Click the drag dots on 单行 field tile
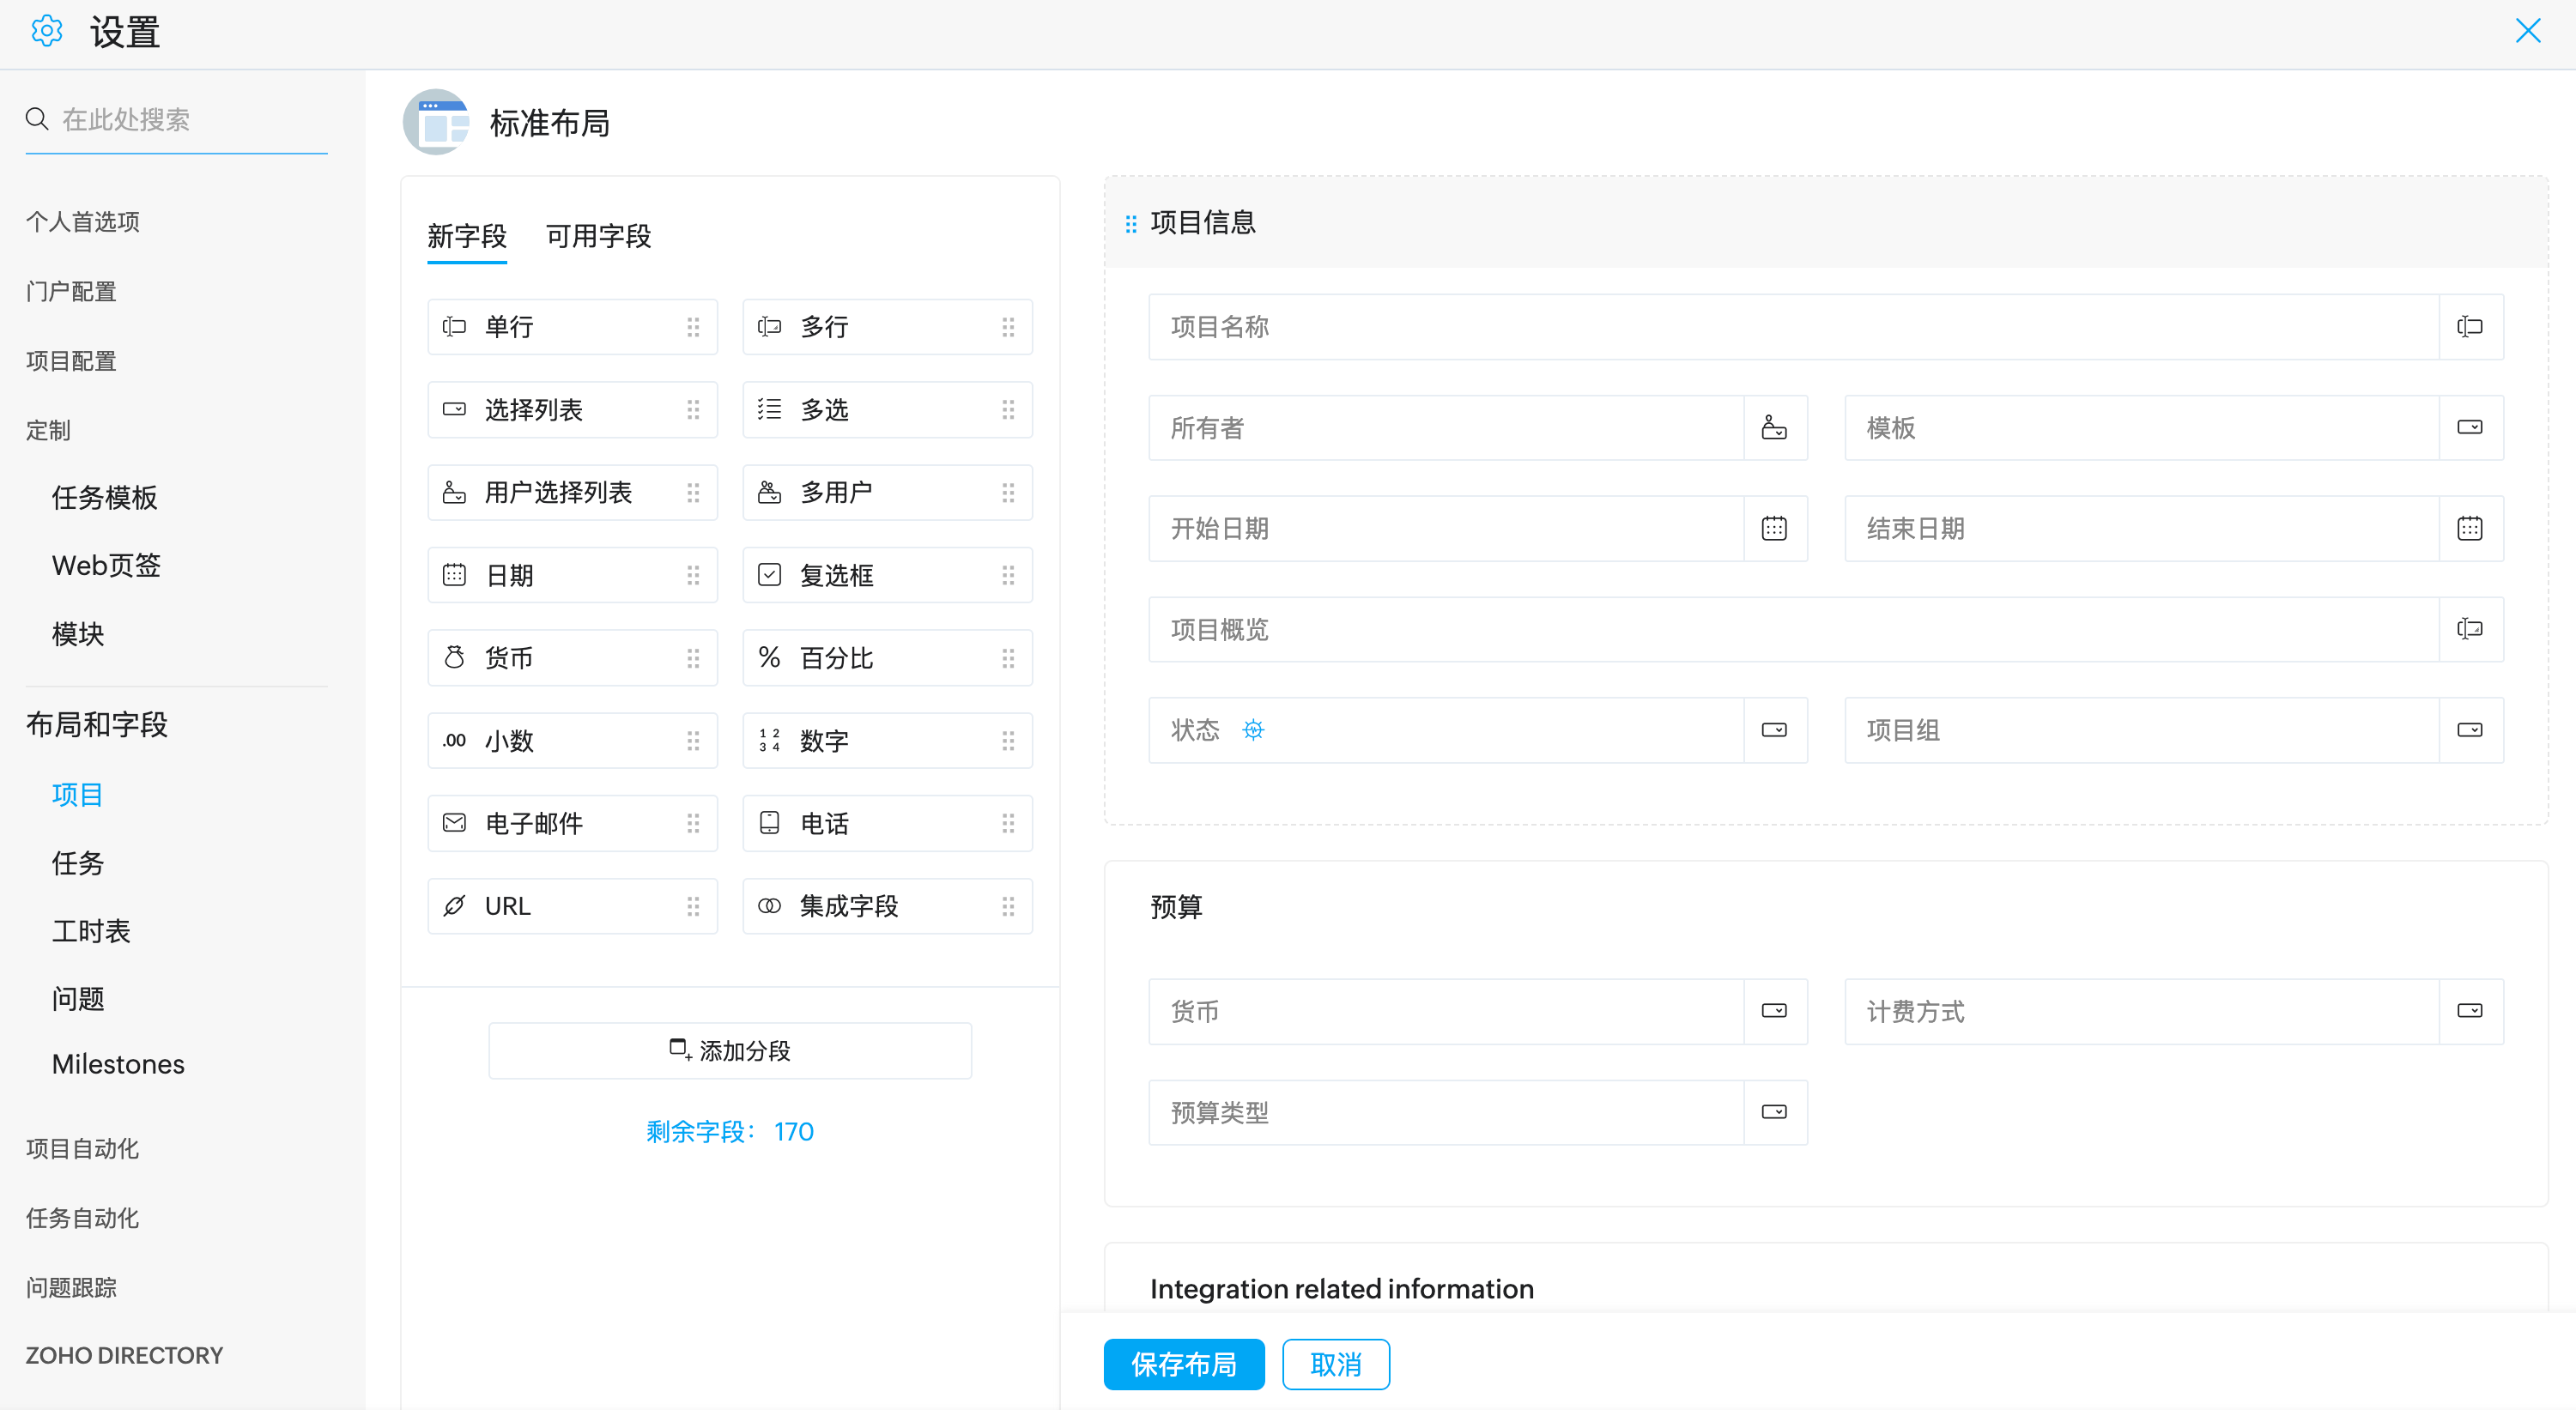This screenshot has width=2576, height=1410. [693, 327]
